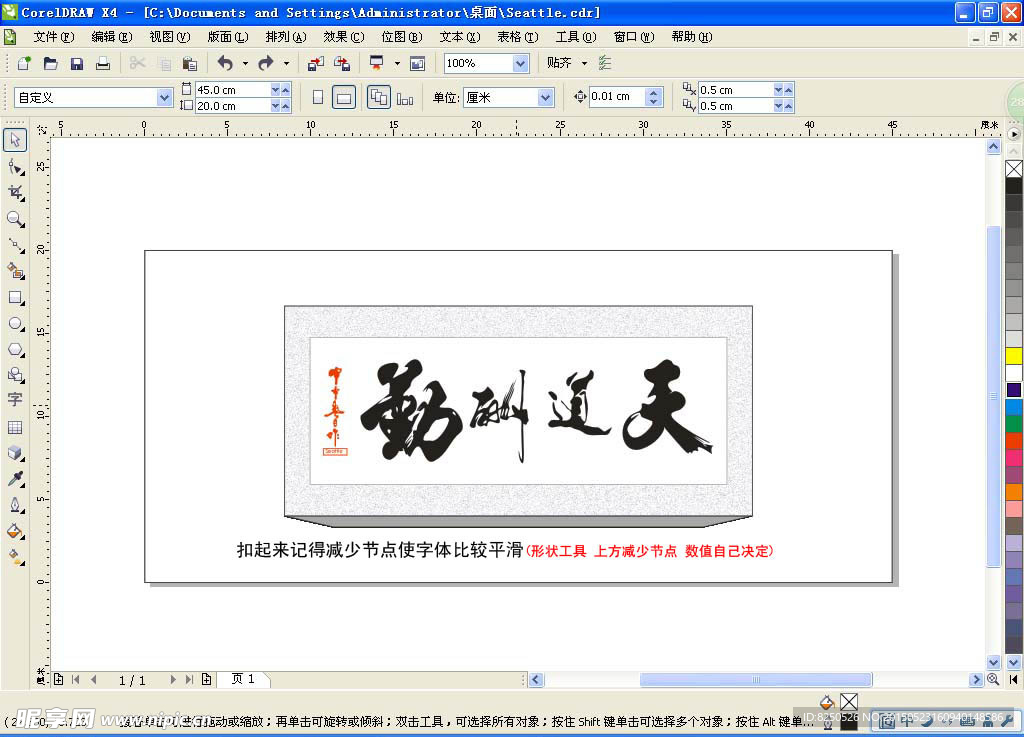Select the Interactive Fill tool
1024x737 pixels.
pos(15,556)
